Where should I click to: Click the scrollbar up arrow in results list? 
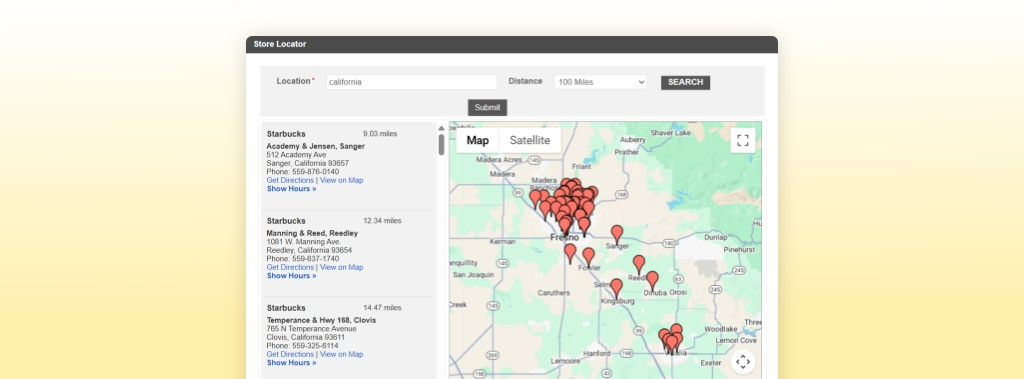click(x=441, y=128)
